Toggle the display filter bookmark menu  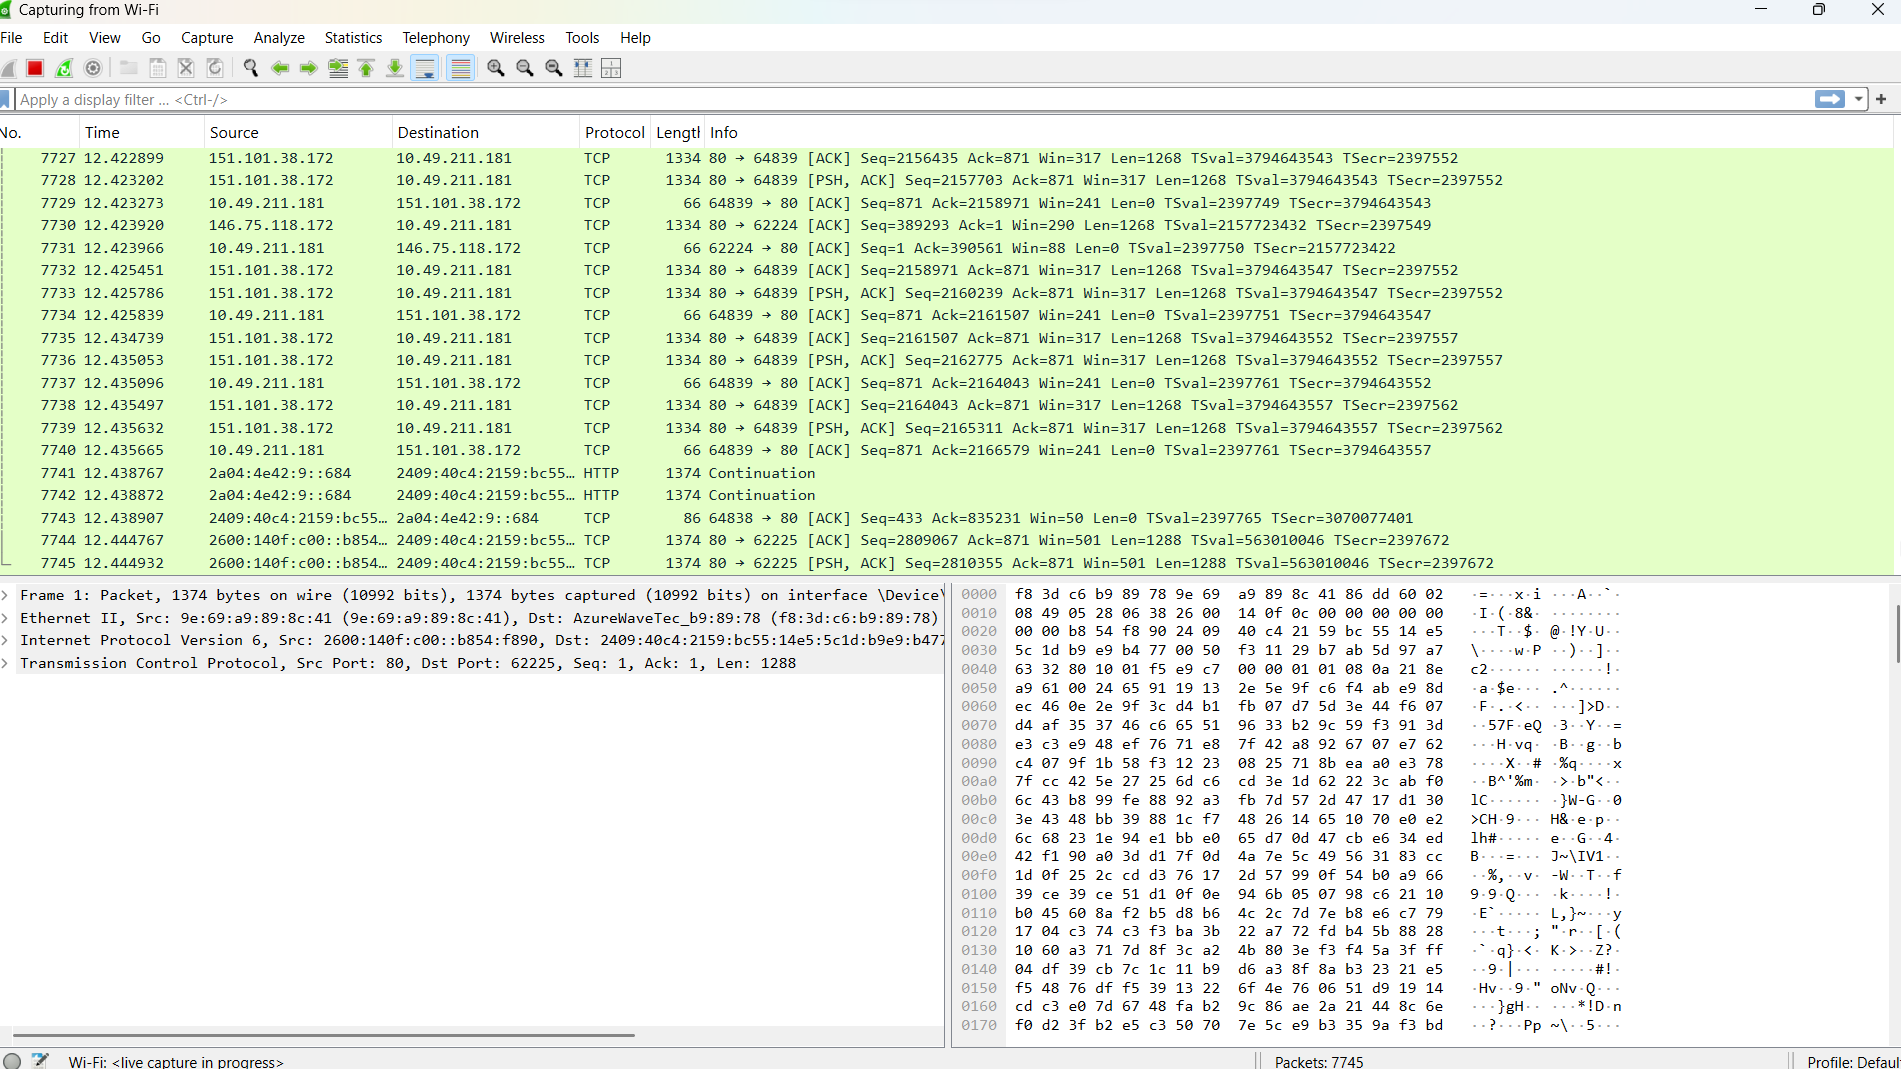6,99
